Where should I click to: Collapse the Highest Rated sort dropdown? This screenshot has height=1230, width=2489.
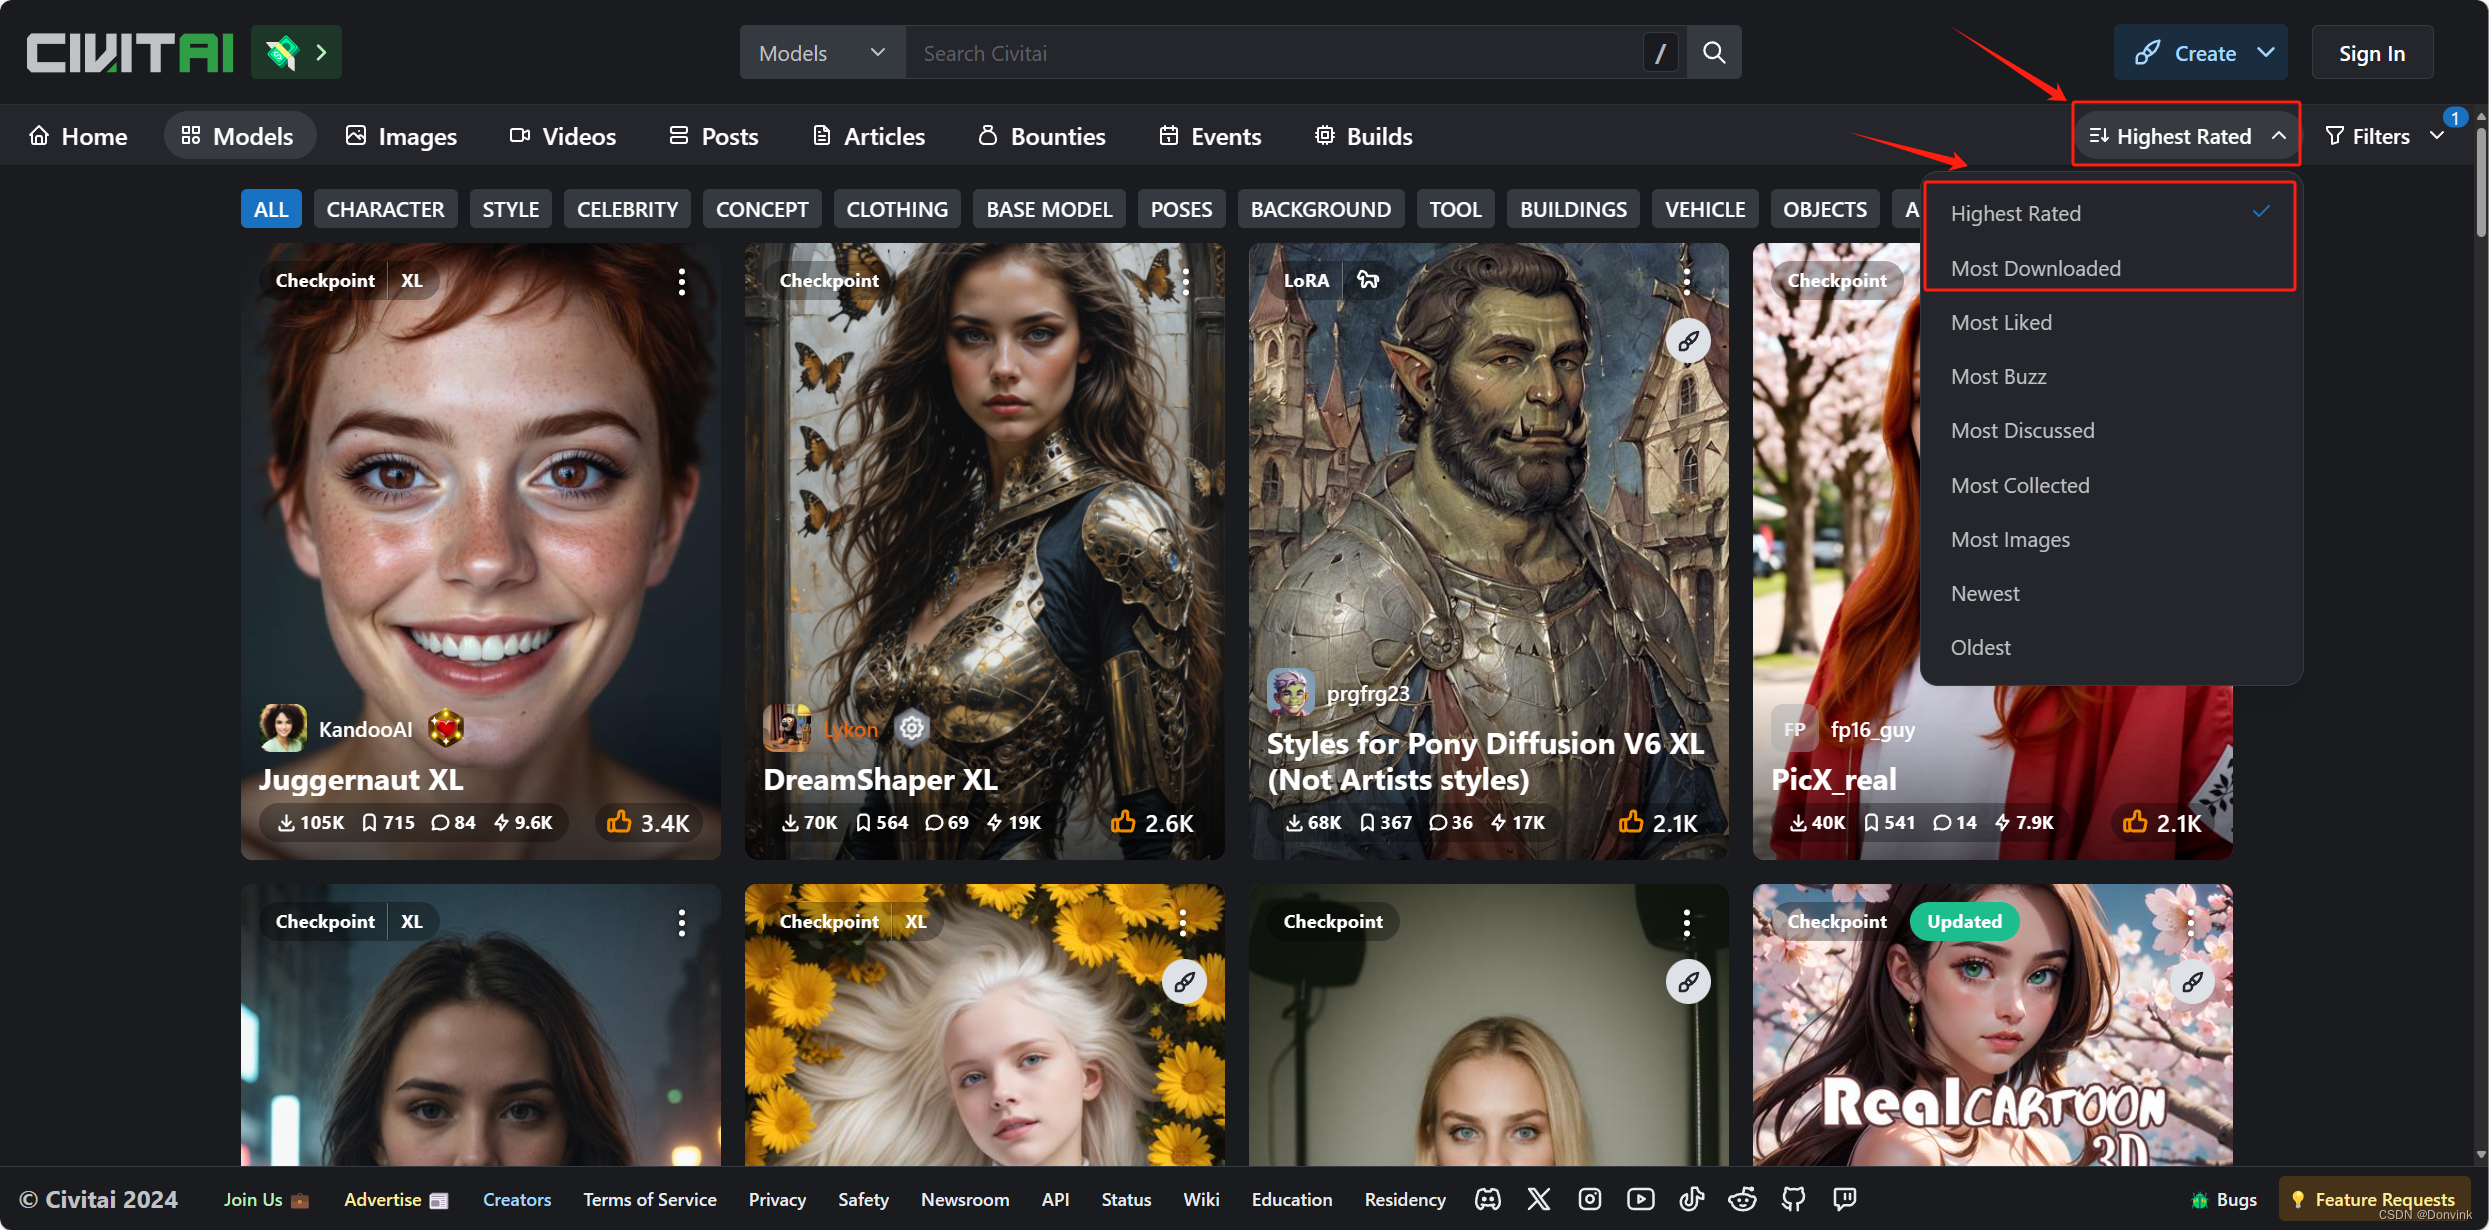pyautogui.click(x=2187, y=135)
